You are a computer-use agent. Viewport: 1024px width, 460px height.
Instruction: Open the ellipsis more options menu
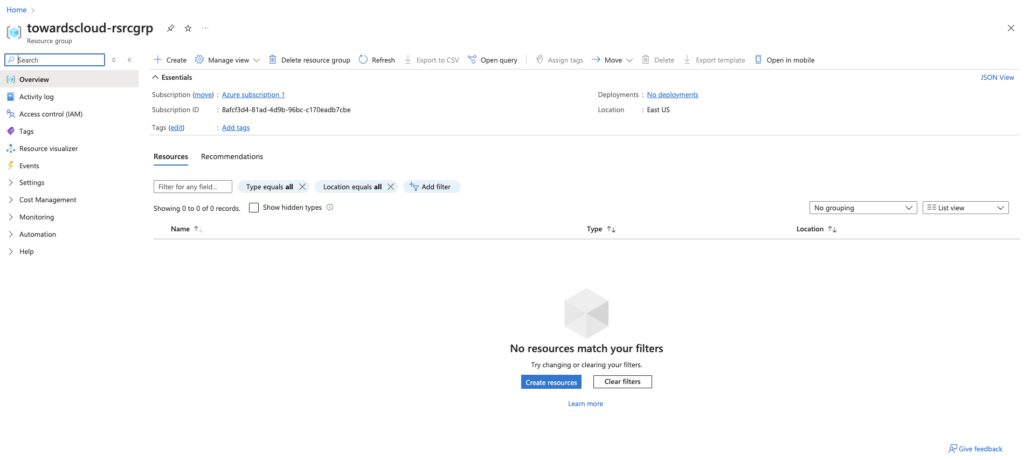[x=205, y=29]
